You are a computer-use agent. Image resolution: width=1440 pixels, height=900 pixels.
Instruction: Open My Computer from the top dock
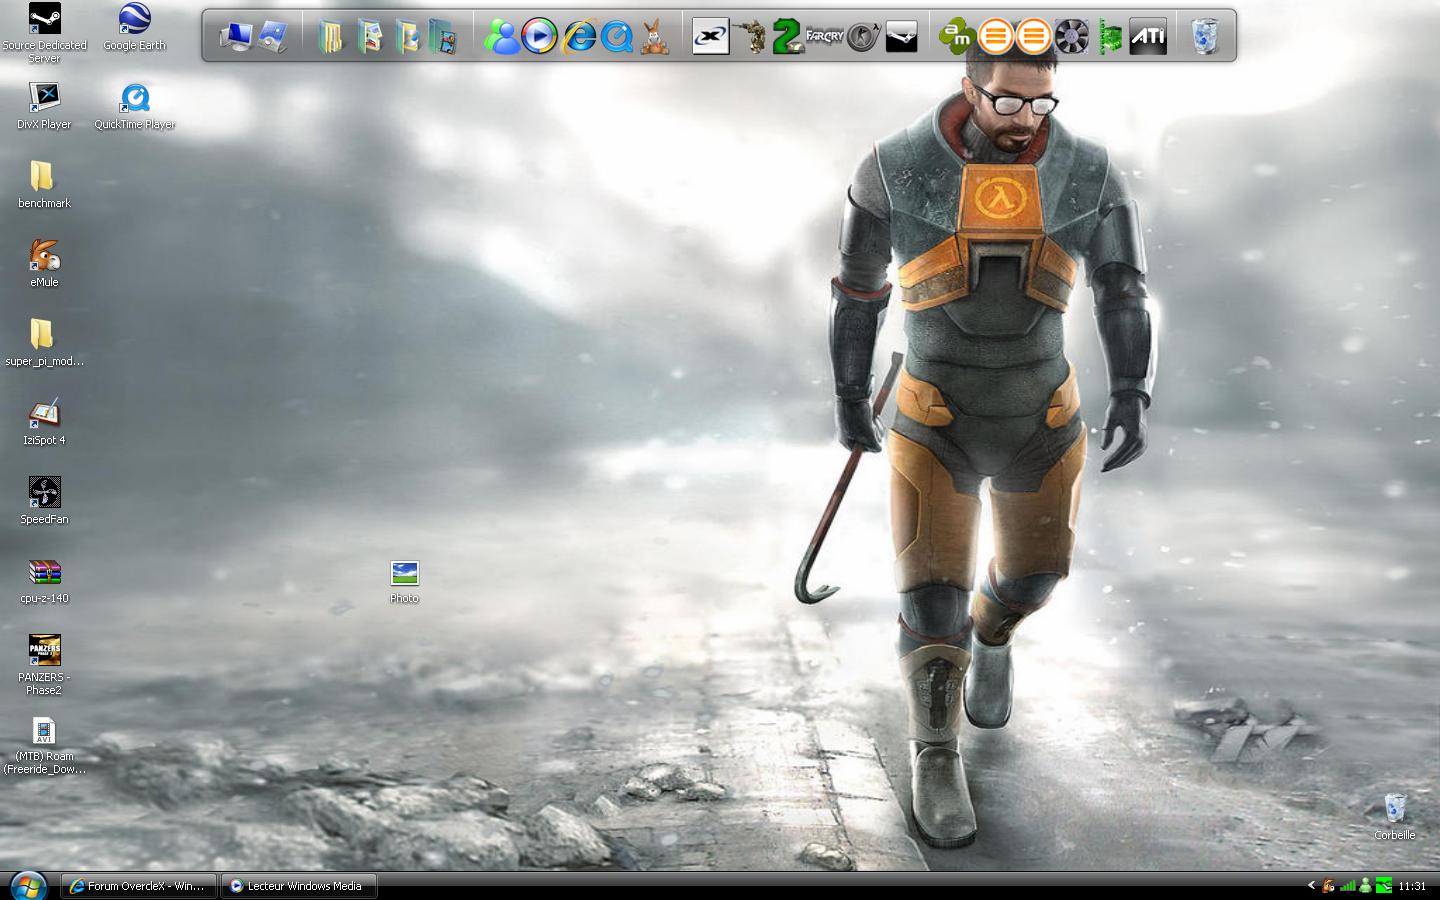(235, 37)
